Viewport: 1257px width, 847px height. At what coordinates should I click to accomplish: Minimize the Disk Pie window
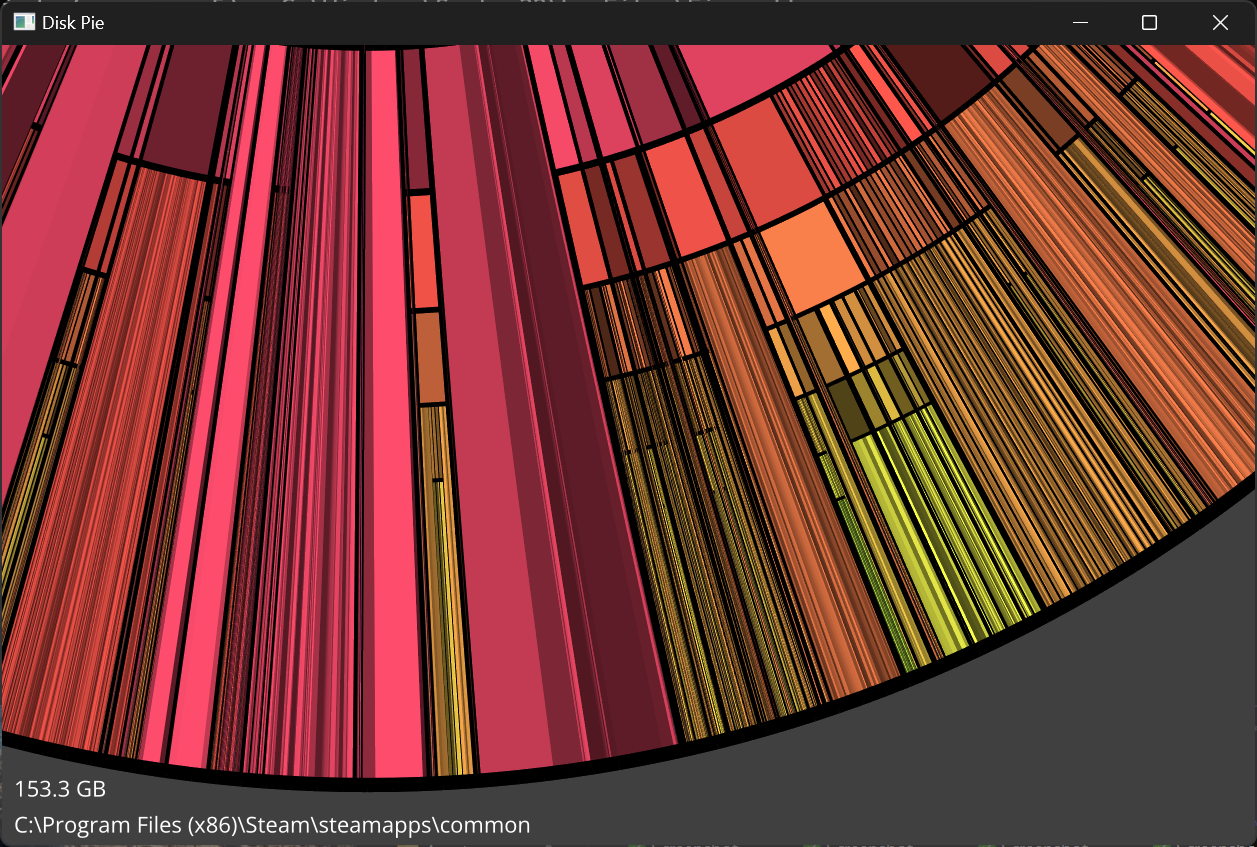(x=1080, y=22)
